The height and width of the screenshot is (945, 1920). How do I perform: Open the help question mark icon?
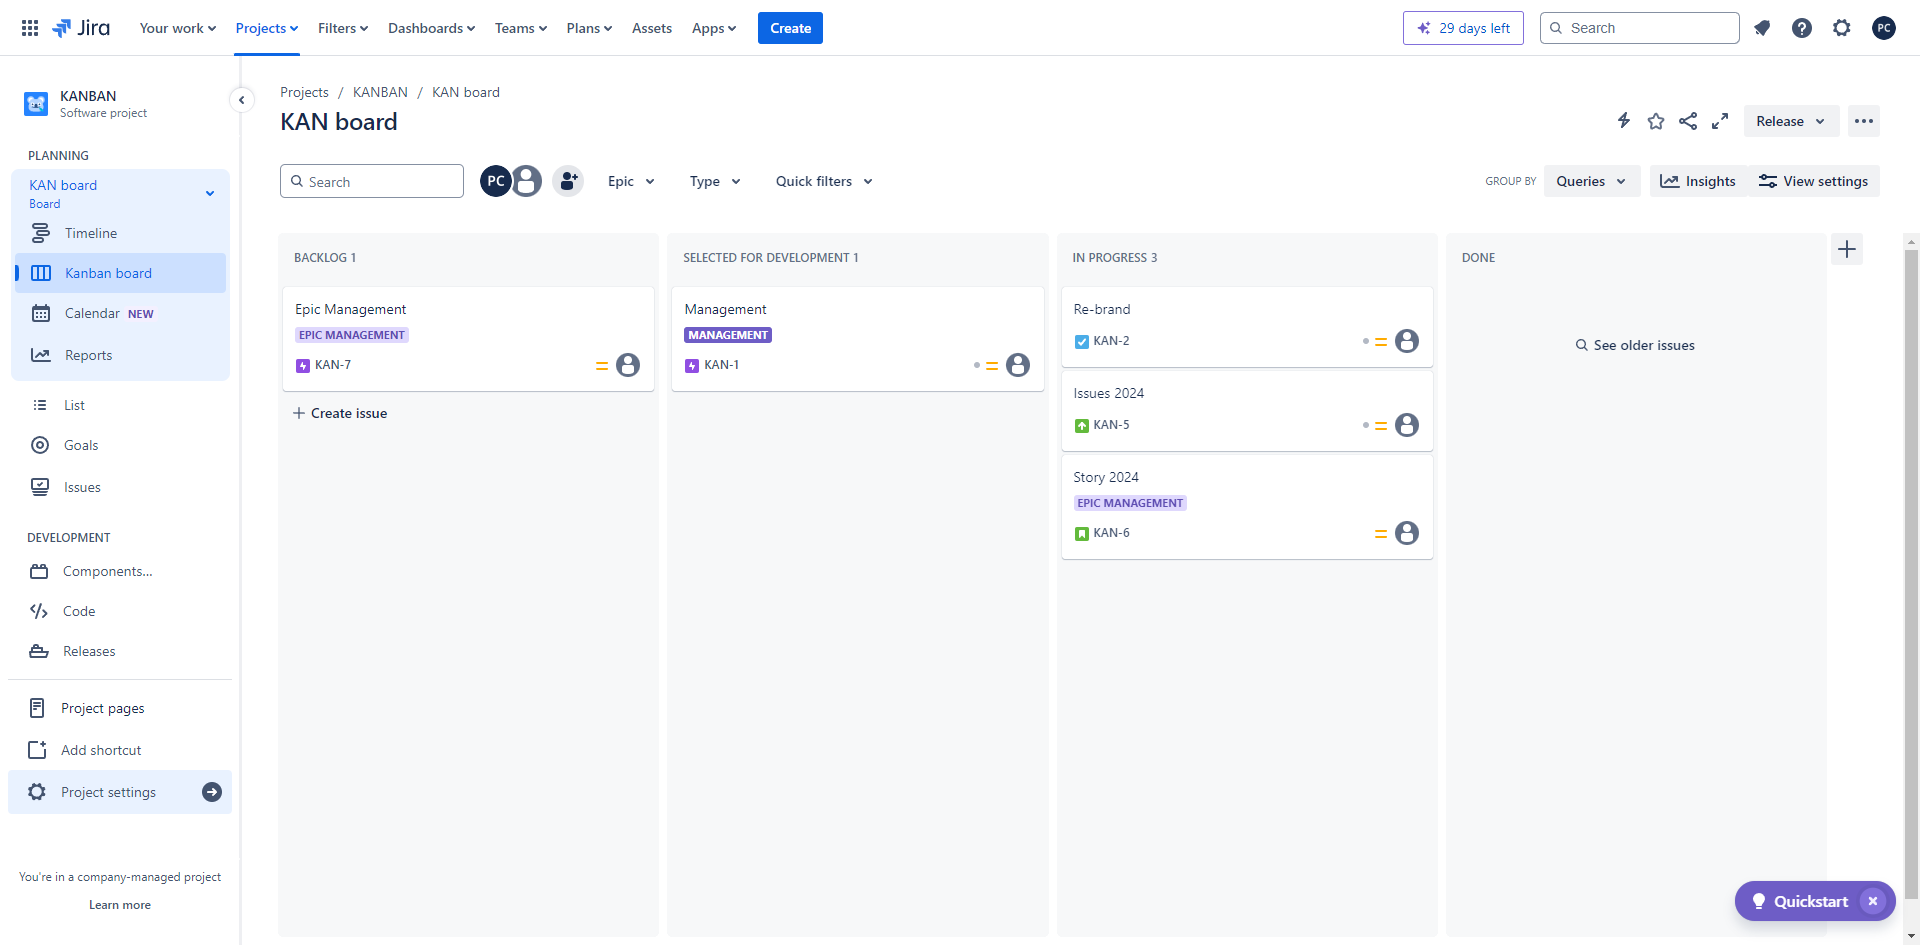[1801, 28]
